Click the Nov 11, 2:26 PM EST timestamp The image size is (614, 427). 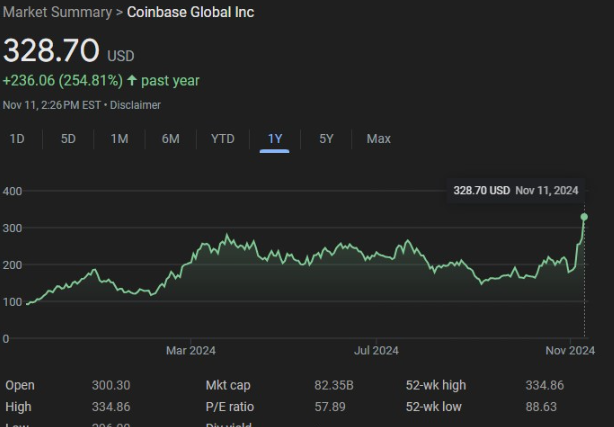(52, 105)
